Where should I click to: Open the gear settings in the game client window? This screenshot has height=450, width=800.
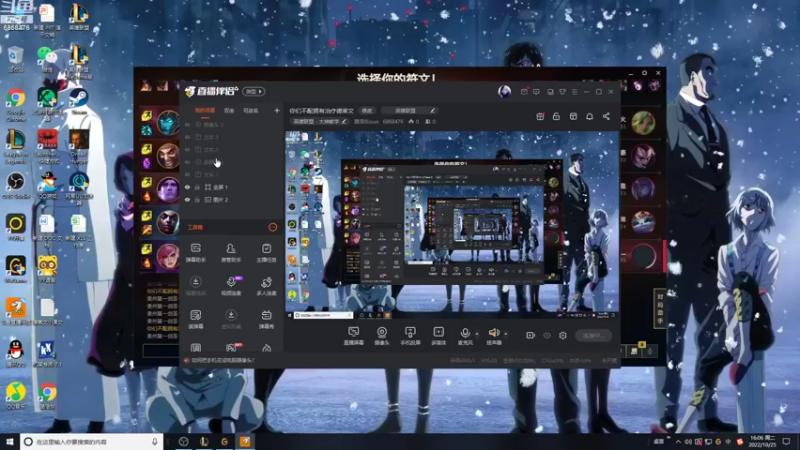[x=644, y=73]
